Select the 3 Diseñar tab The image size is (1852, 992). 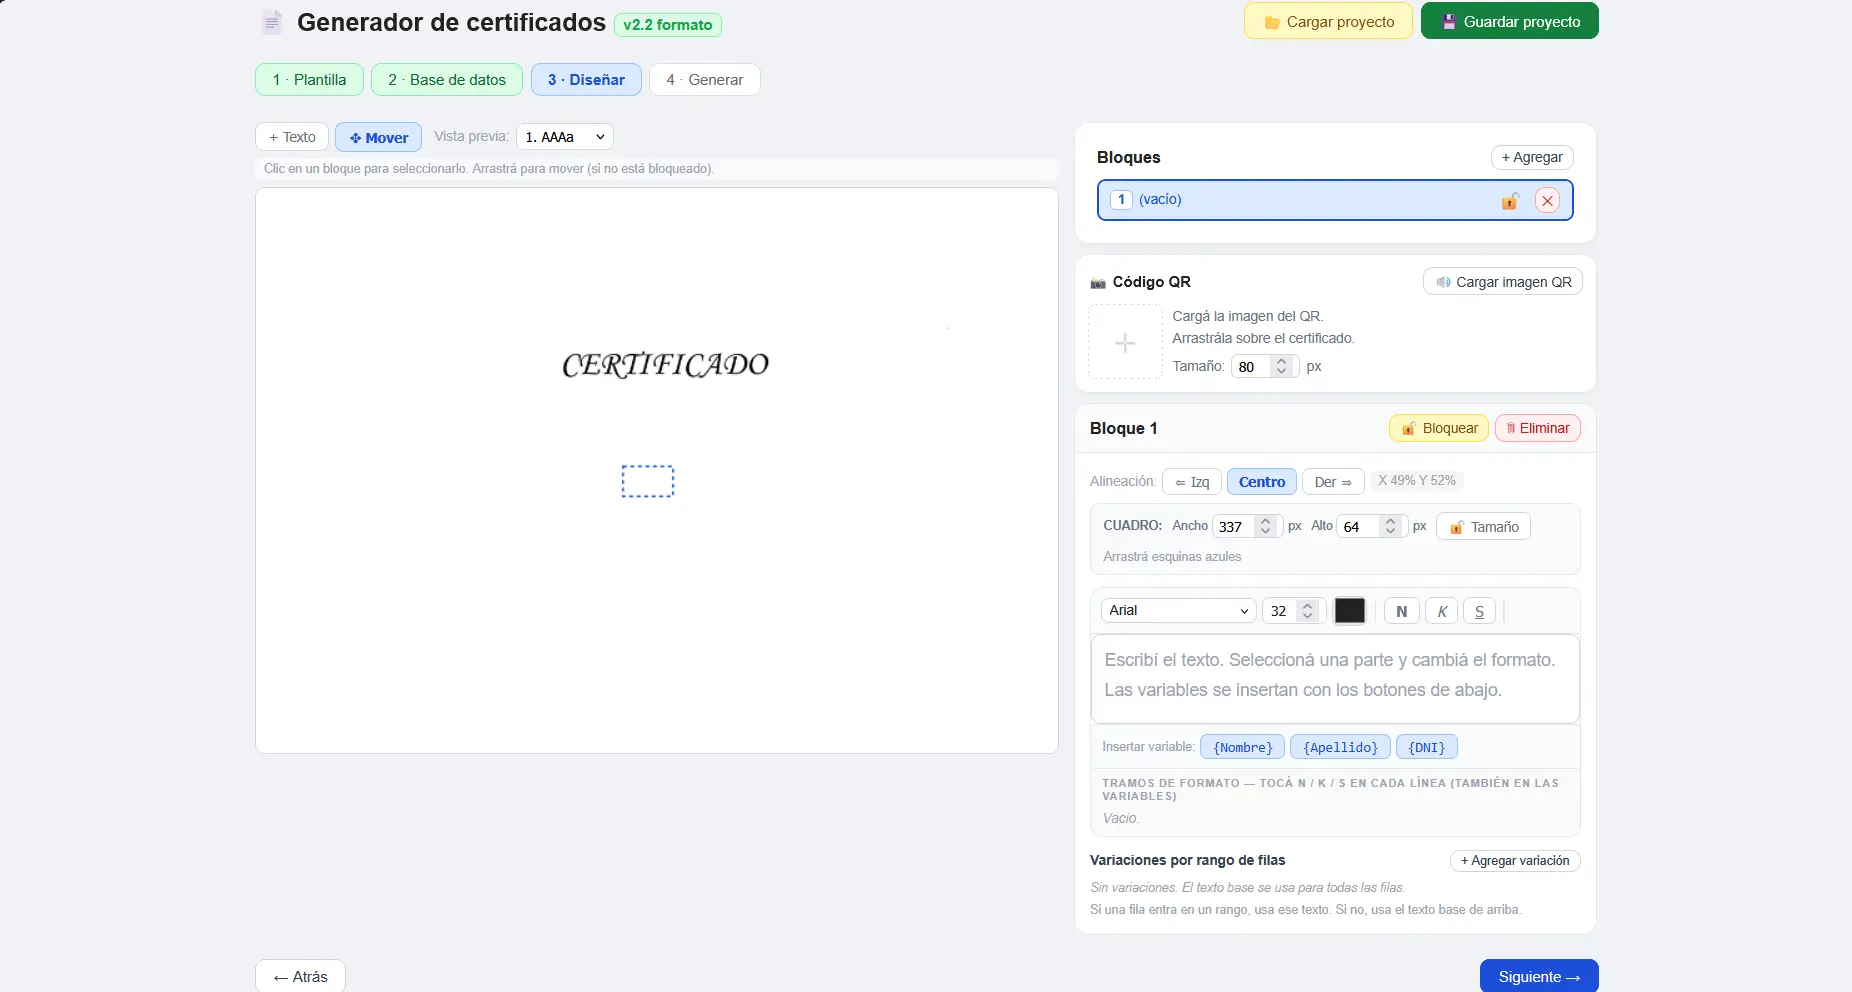pos(586,80)
